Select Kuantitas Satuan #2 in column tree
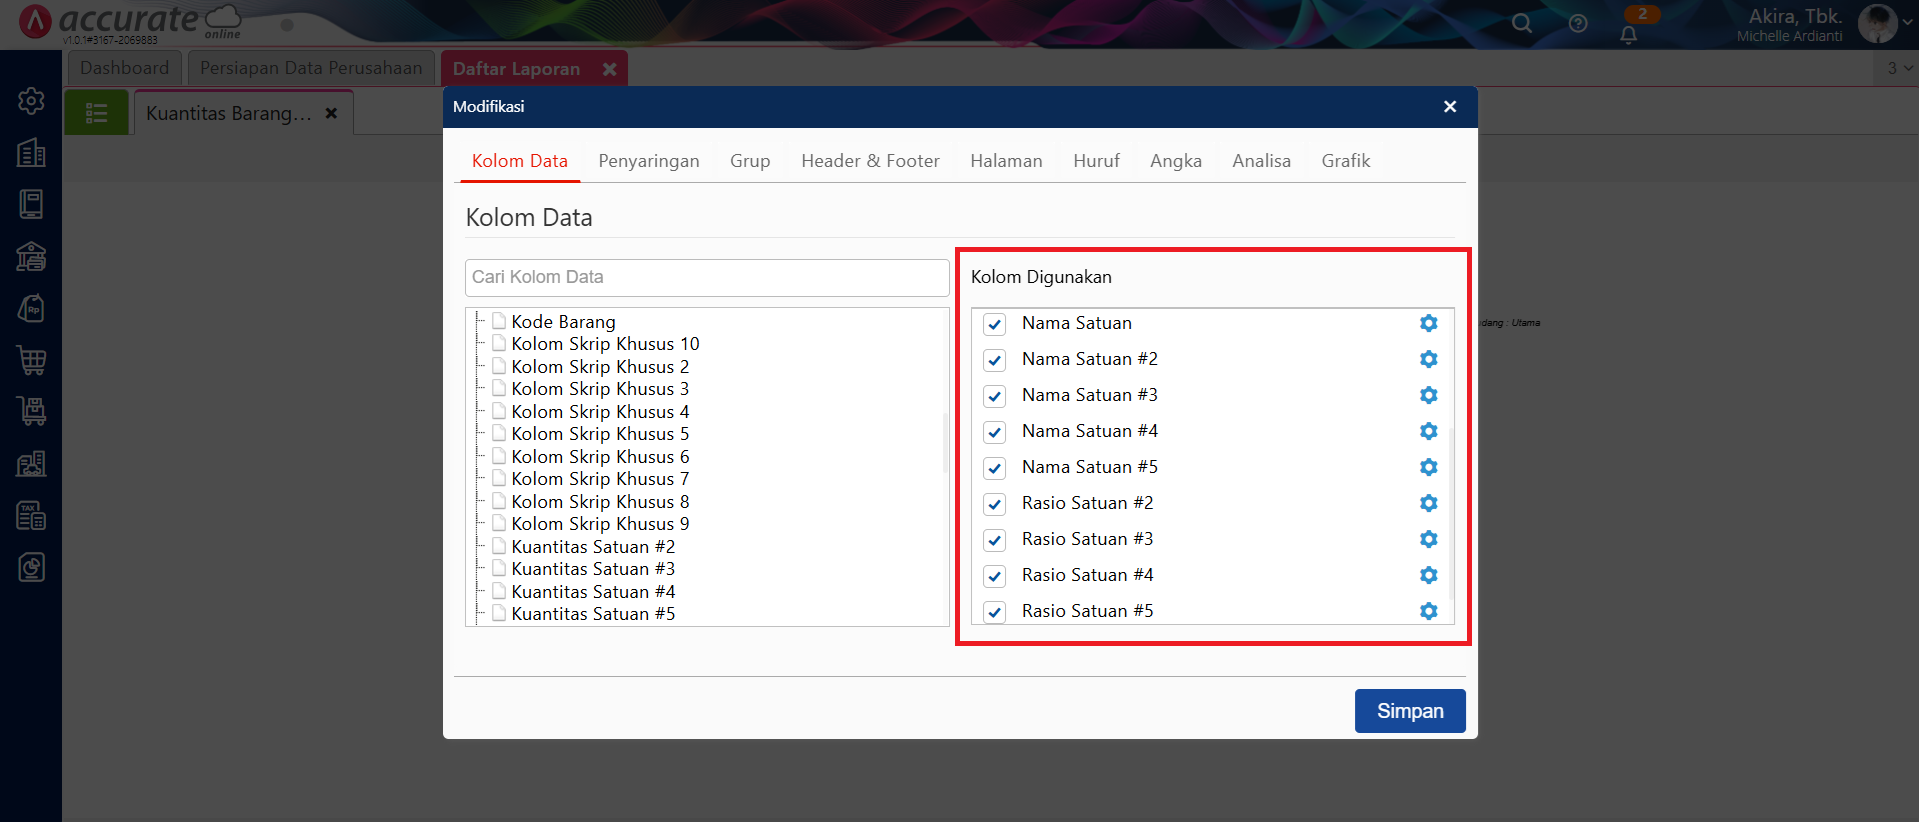Image resolution: width=1919 pixels, height=822 pixels. coord(592,547)
